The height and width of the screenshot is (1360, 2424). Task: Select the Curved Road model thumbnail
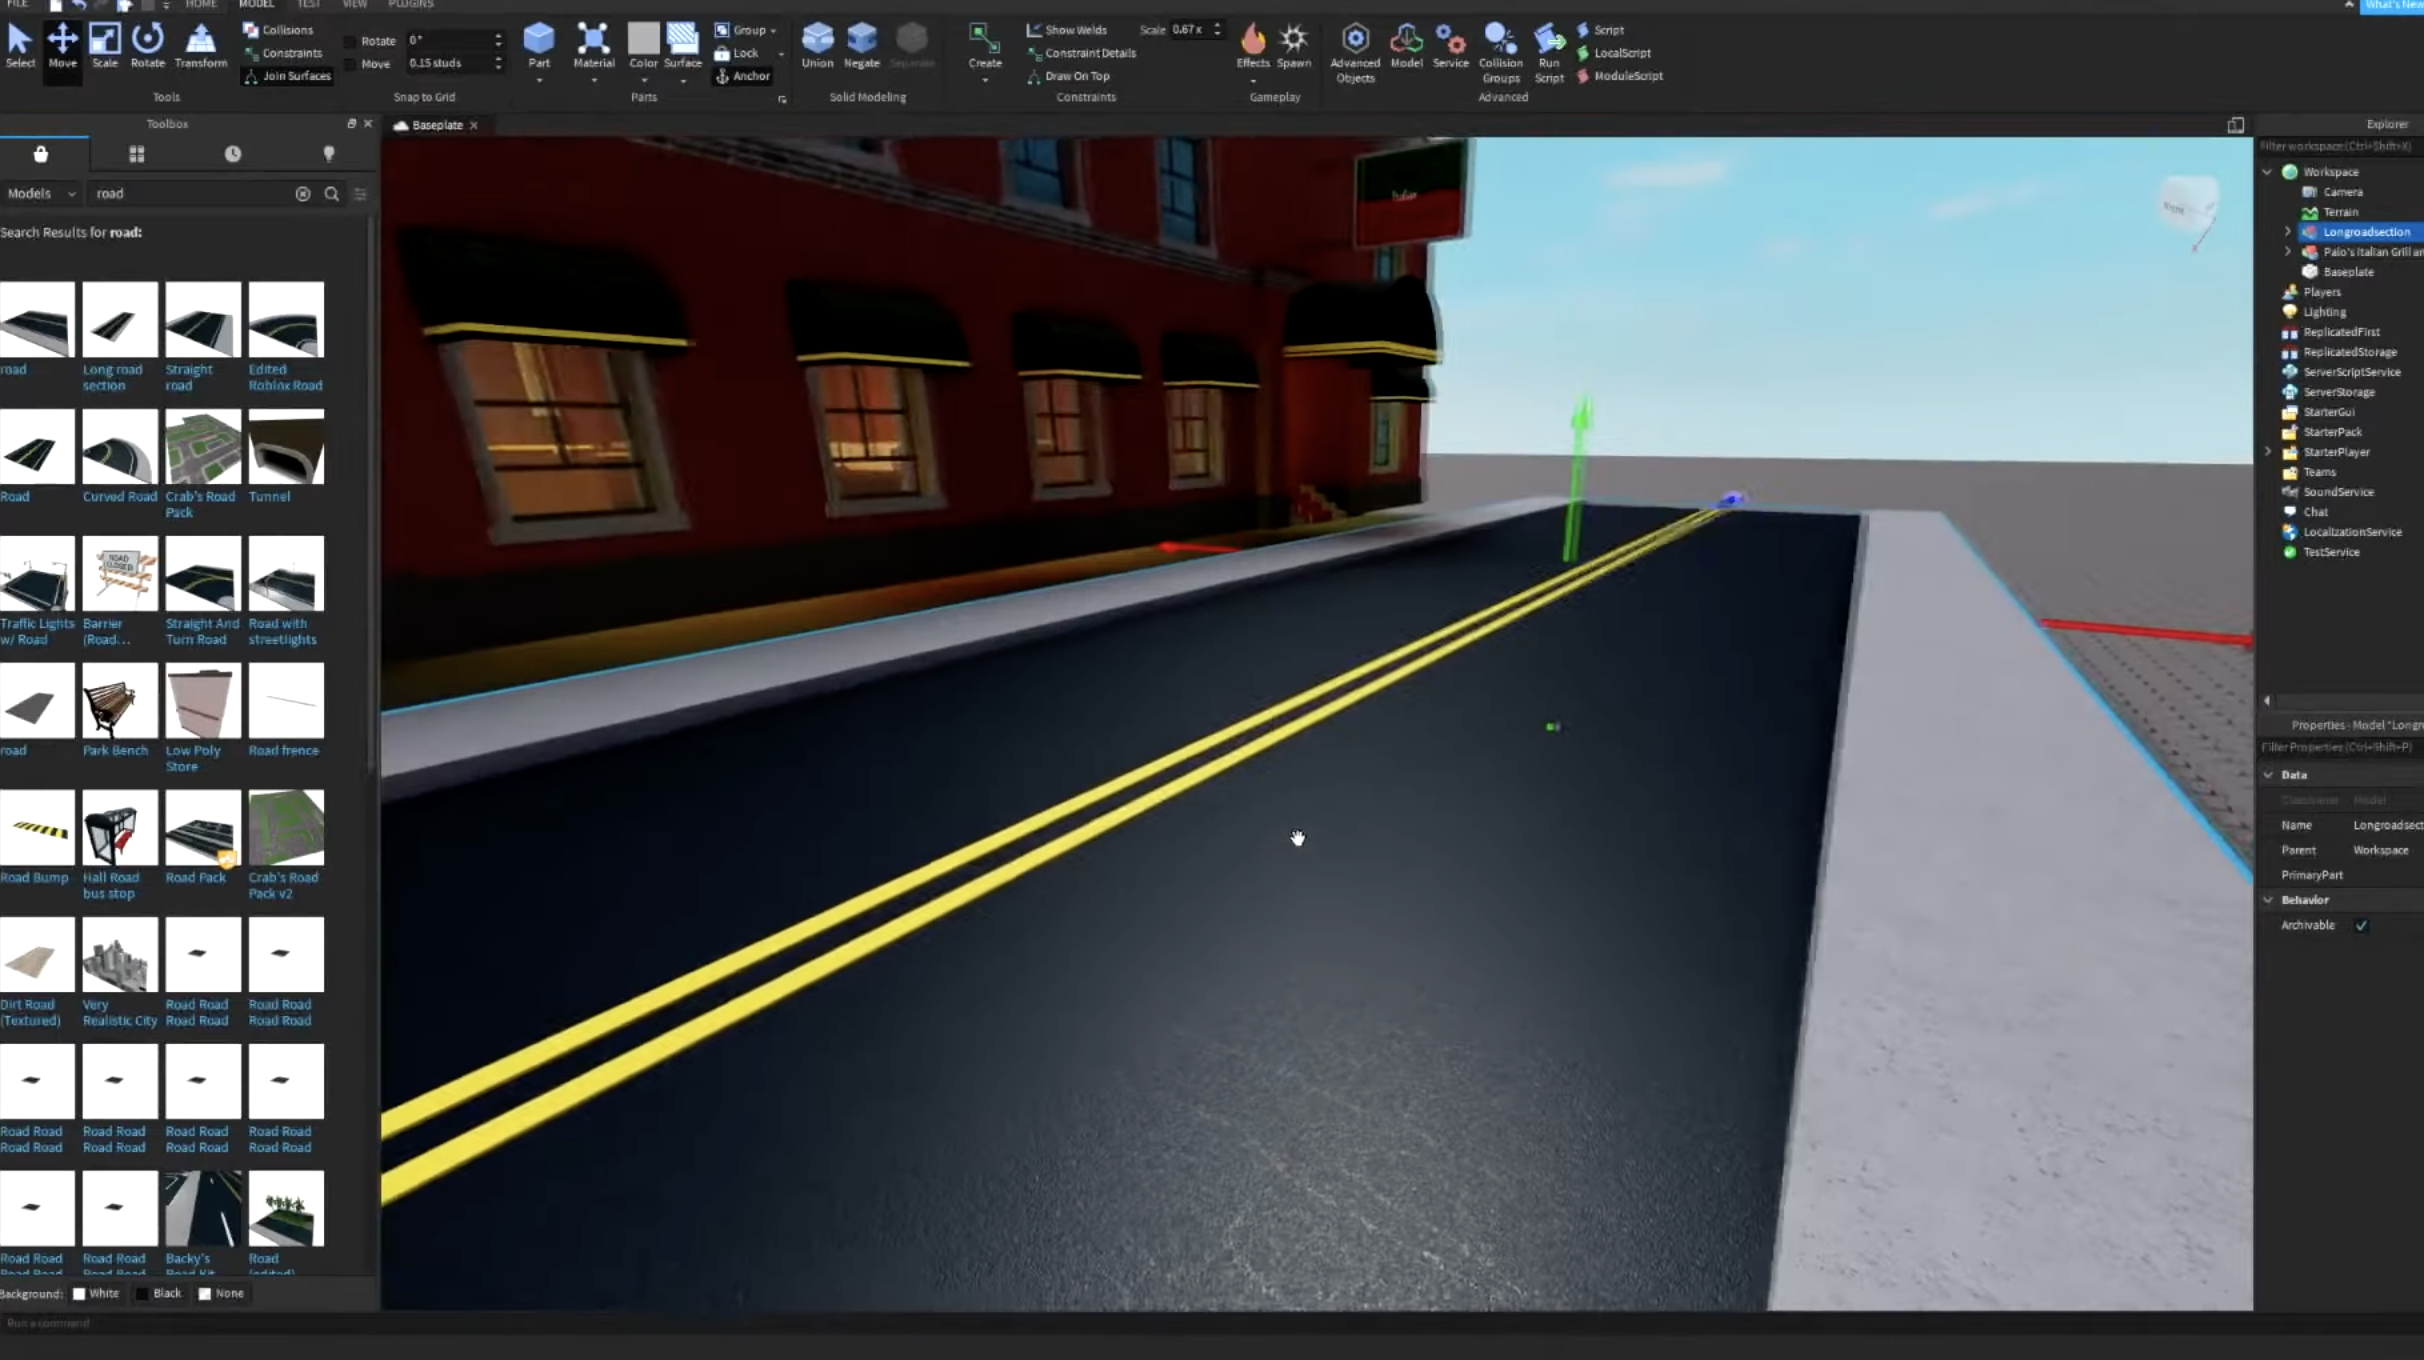point(119,446)
